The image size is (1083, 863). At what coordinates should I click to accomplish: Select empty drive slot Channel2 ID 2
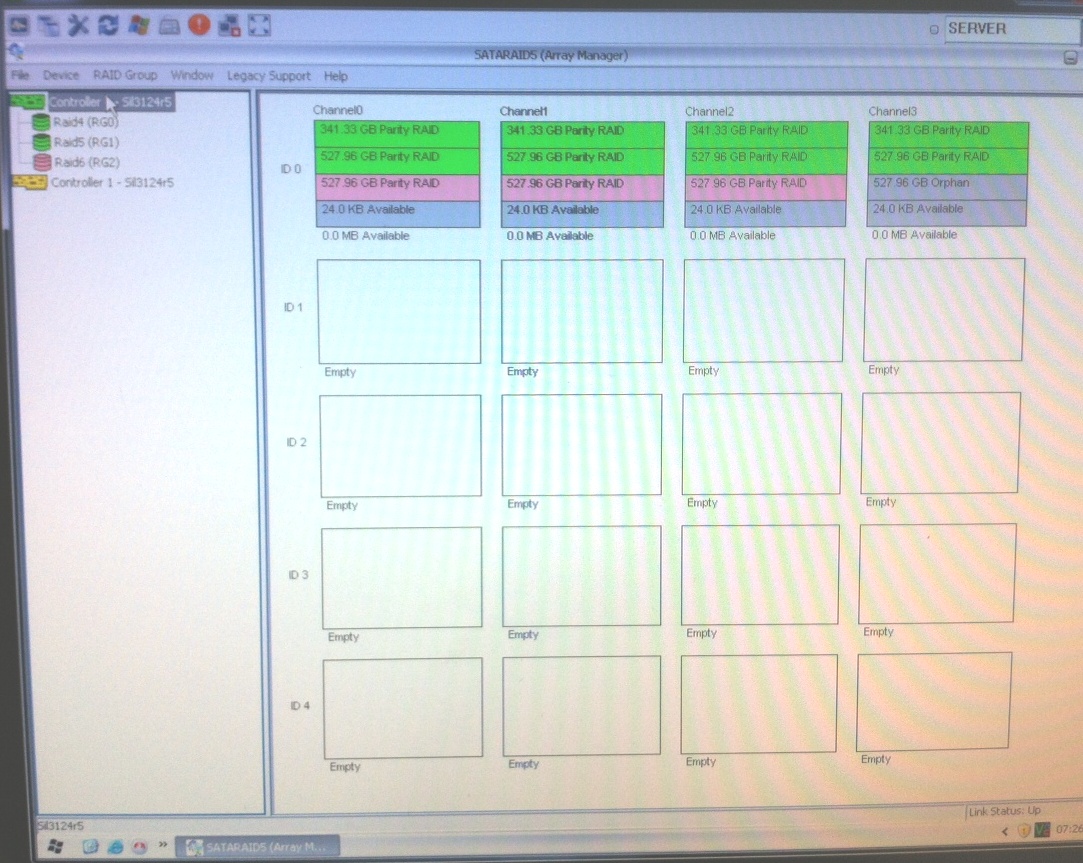tap(761, 444)
